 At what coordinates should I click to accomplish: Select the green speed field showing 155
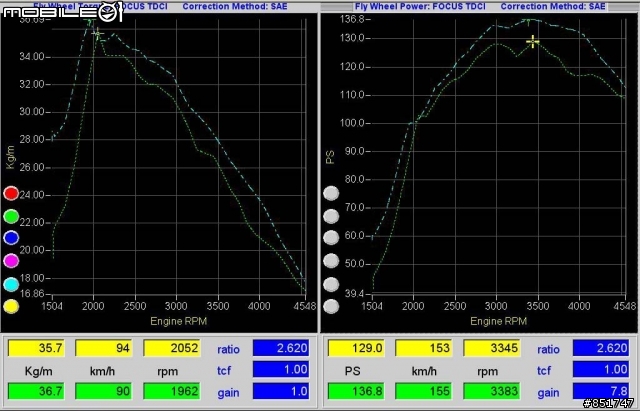[x=424, y=391]
